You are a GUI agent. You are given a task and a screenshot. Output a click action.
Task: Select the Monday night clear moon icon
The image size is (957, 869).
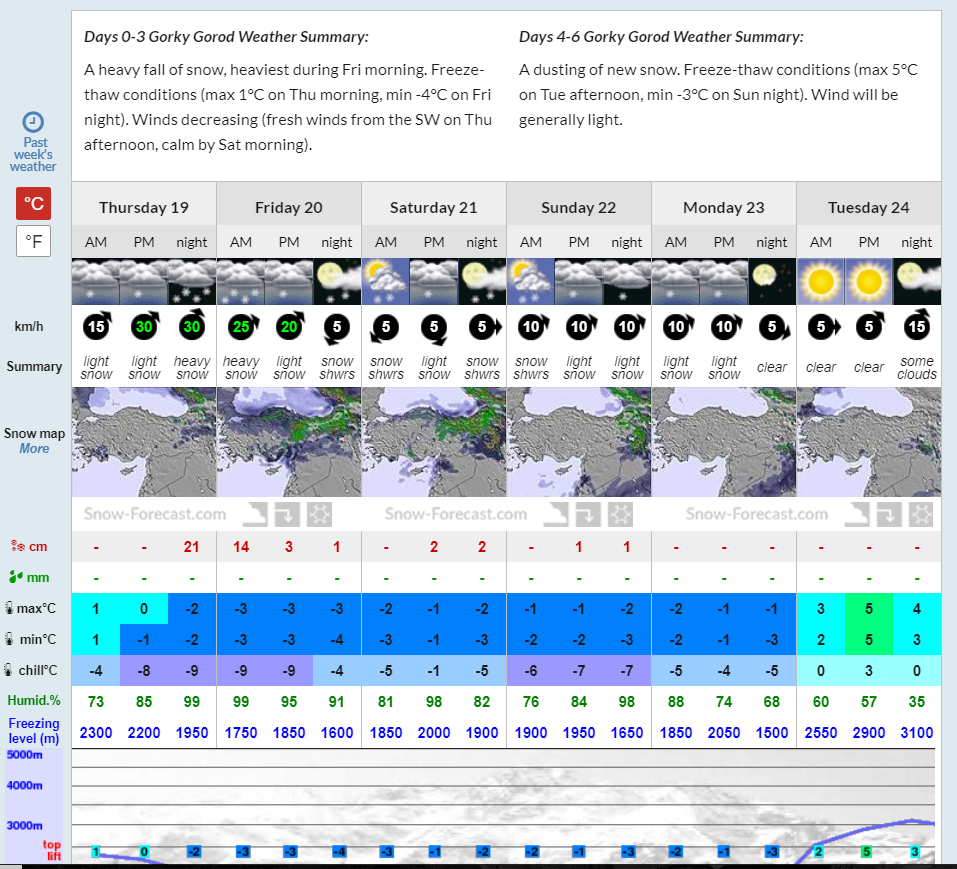click(772, 281)
